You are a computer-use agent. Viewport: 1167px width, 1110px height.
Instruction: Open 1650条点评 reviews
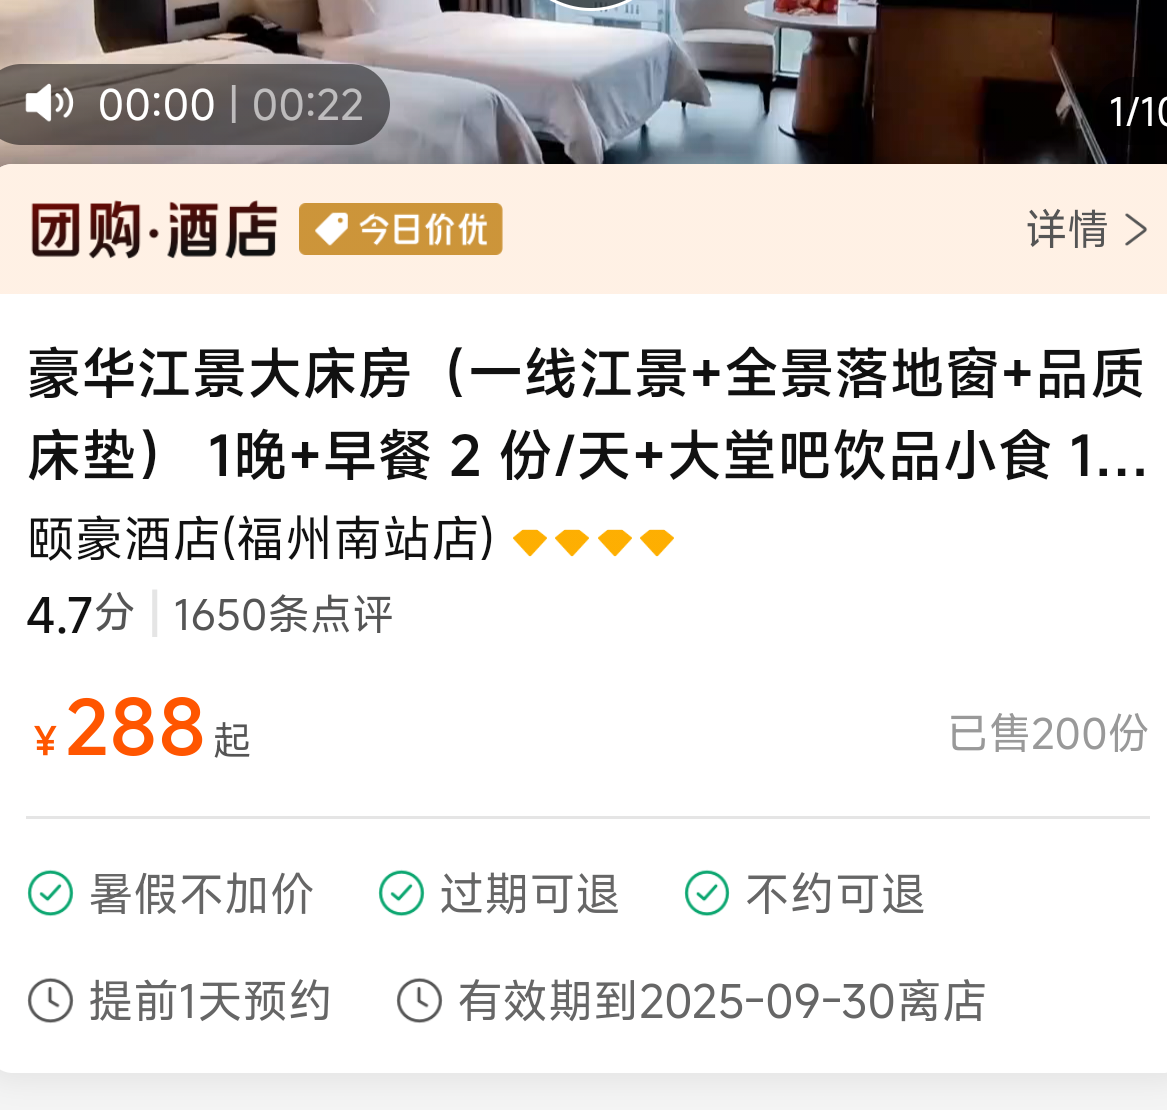tap(283, 614)
